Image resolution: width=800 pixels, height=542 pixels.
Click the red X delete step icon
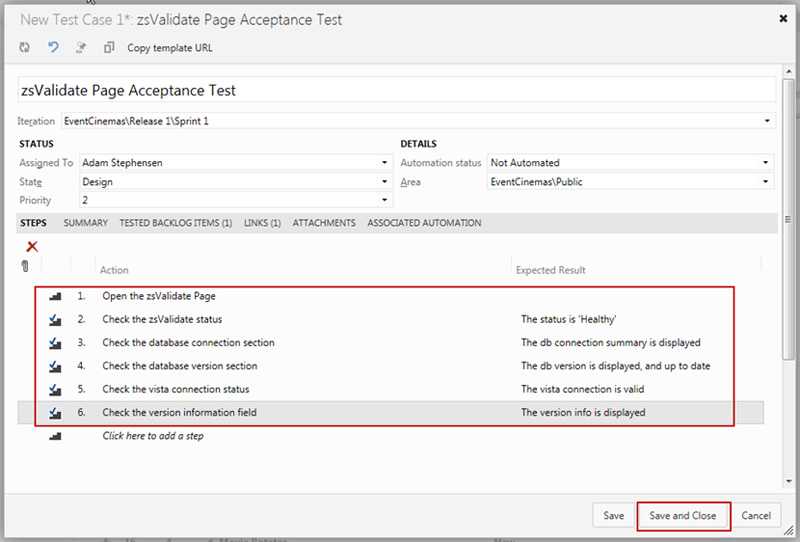point(32,246)
